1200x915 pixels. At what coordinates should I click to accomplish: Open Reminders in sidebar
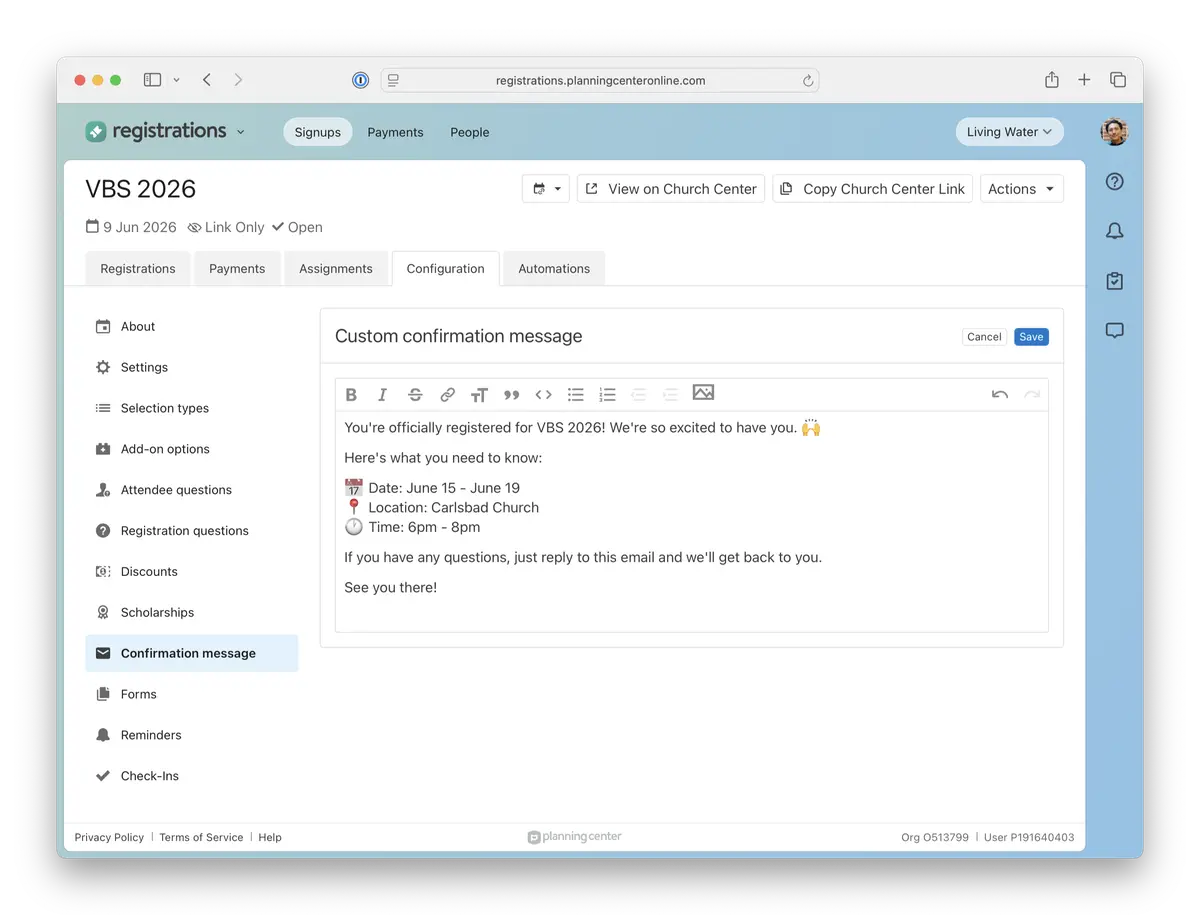click(192, 735)
